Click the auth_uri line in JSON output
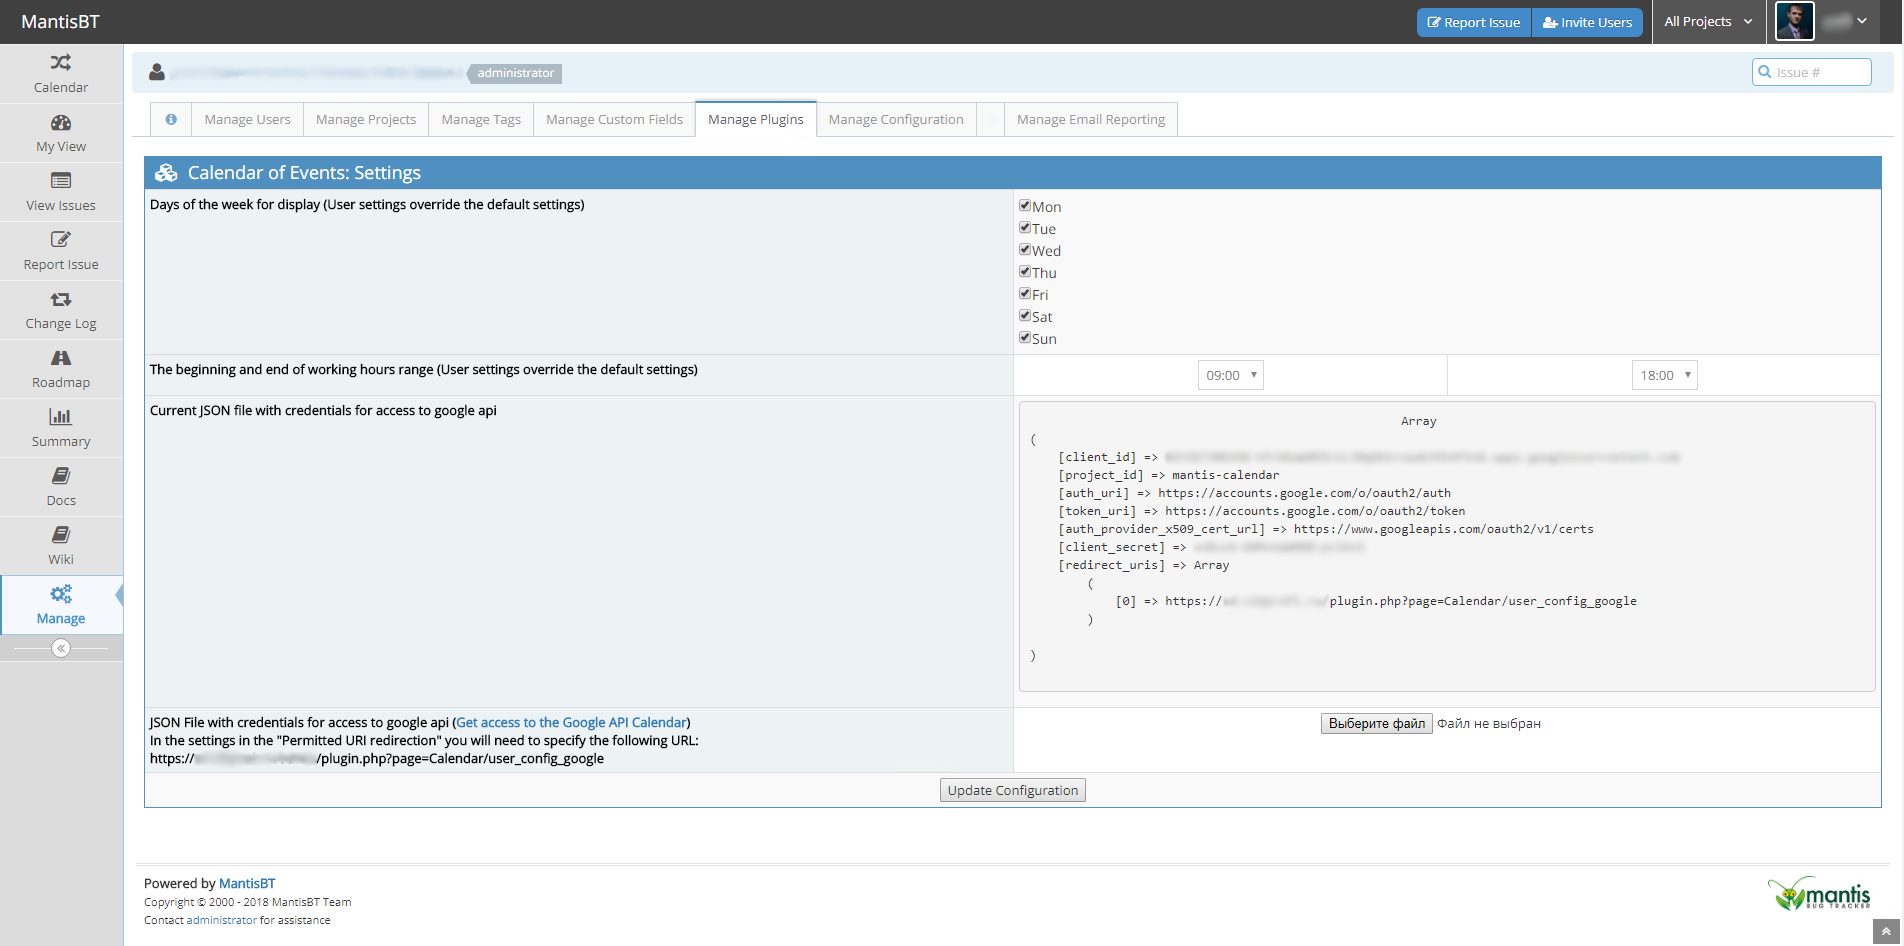The height and width of the screenshot is (946, 1904). click(x=1255, y=493)
